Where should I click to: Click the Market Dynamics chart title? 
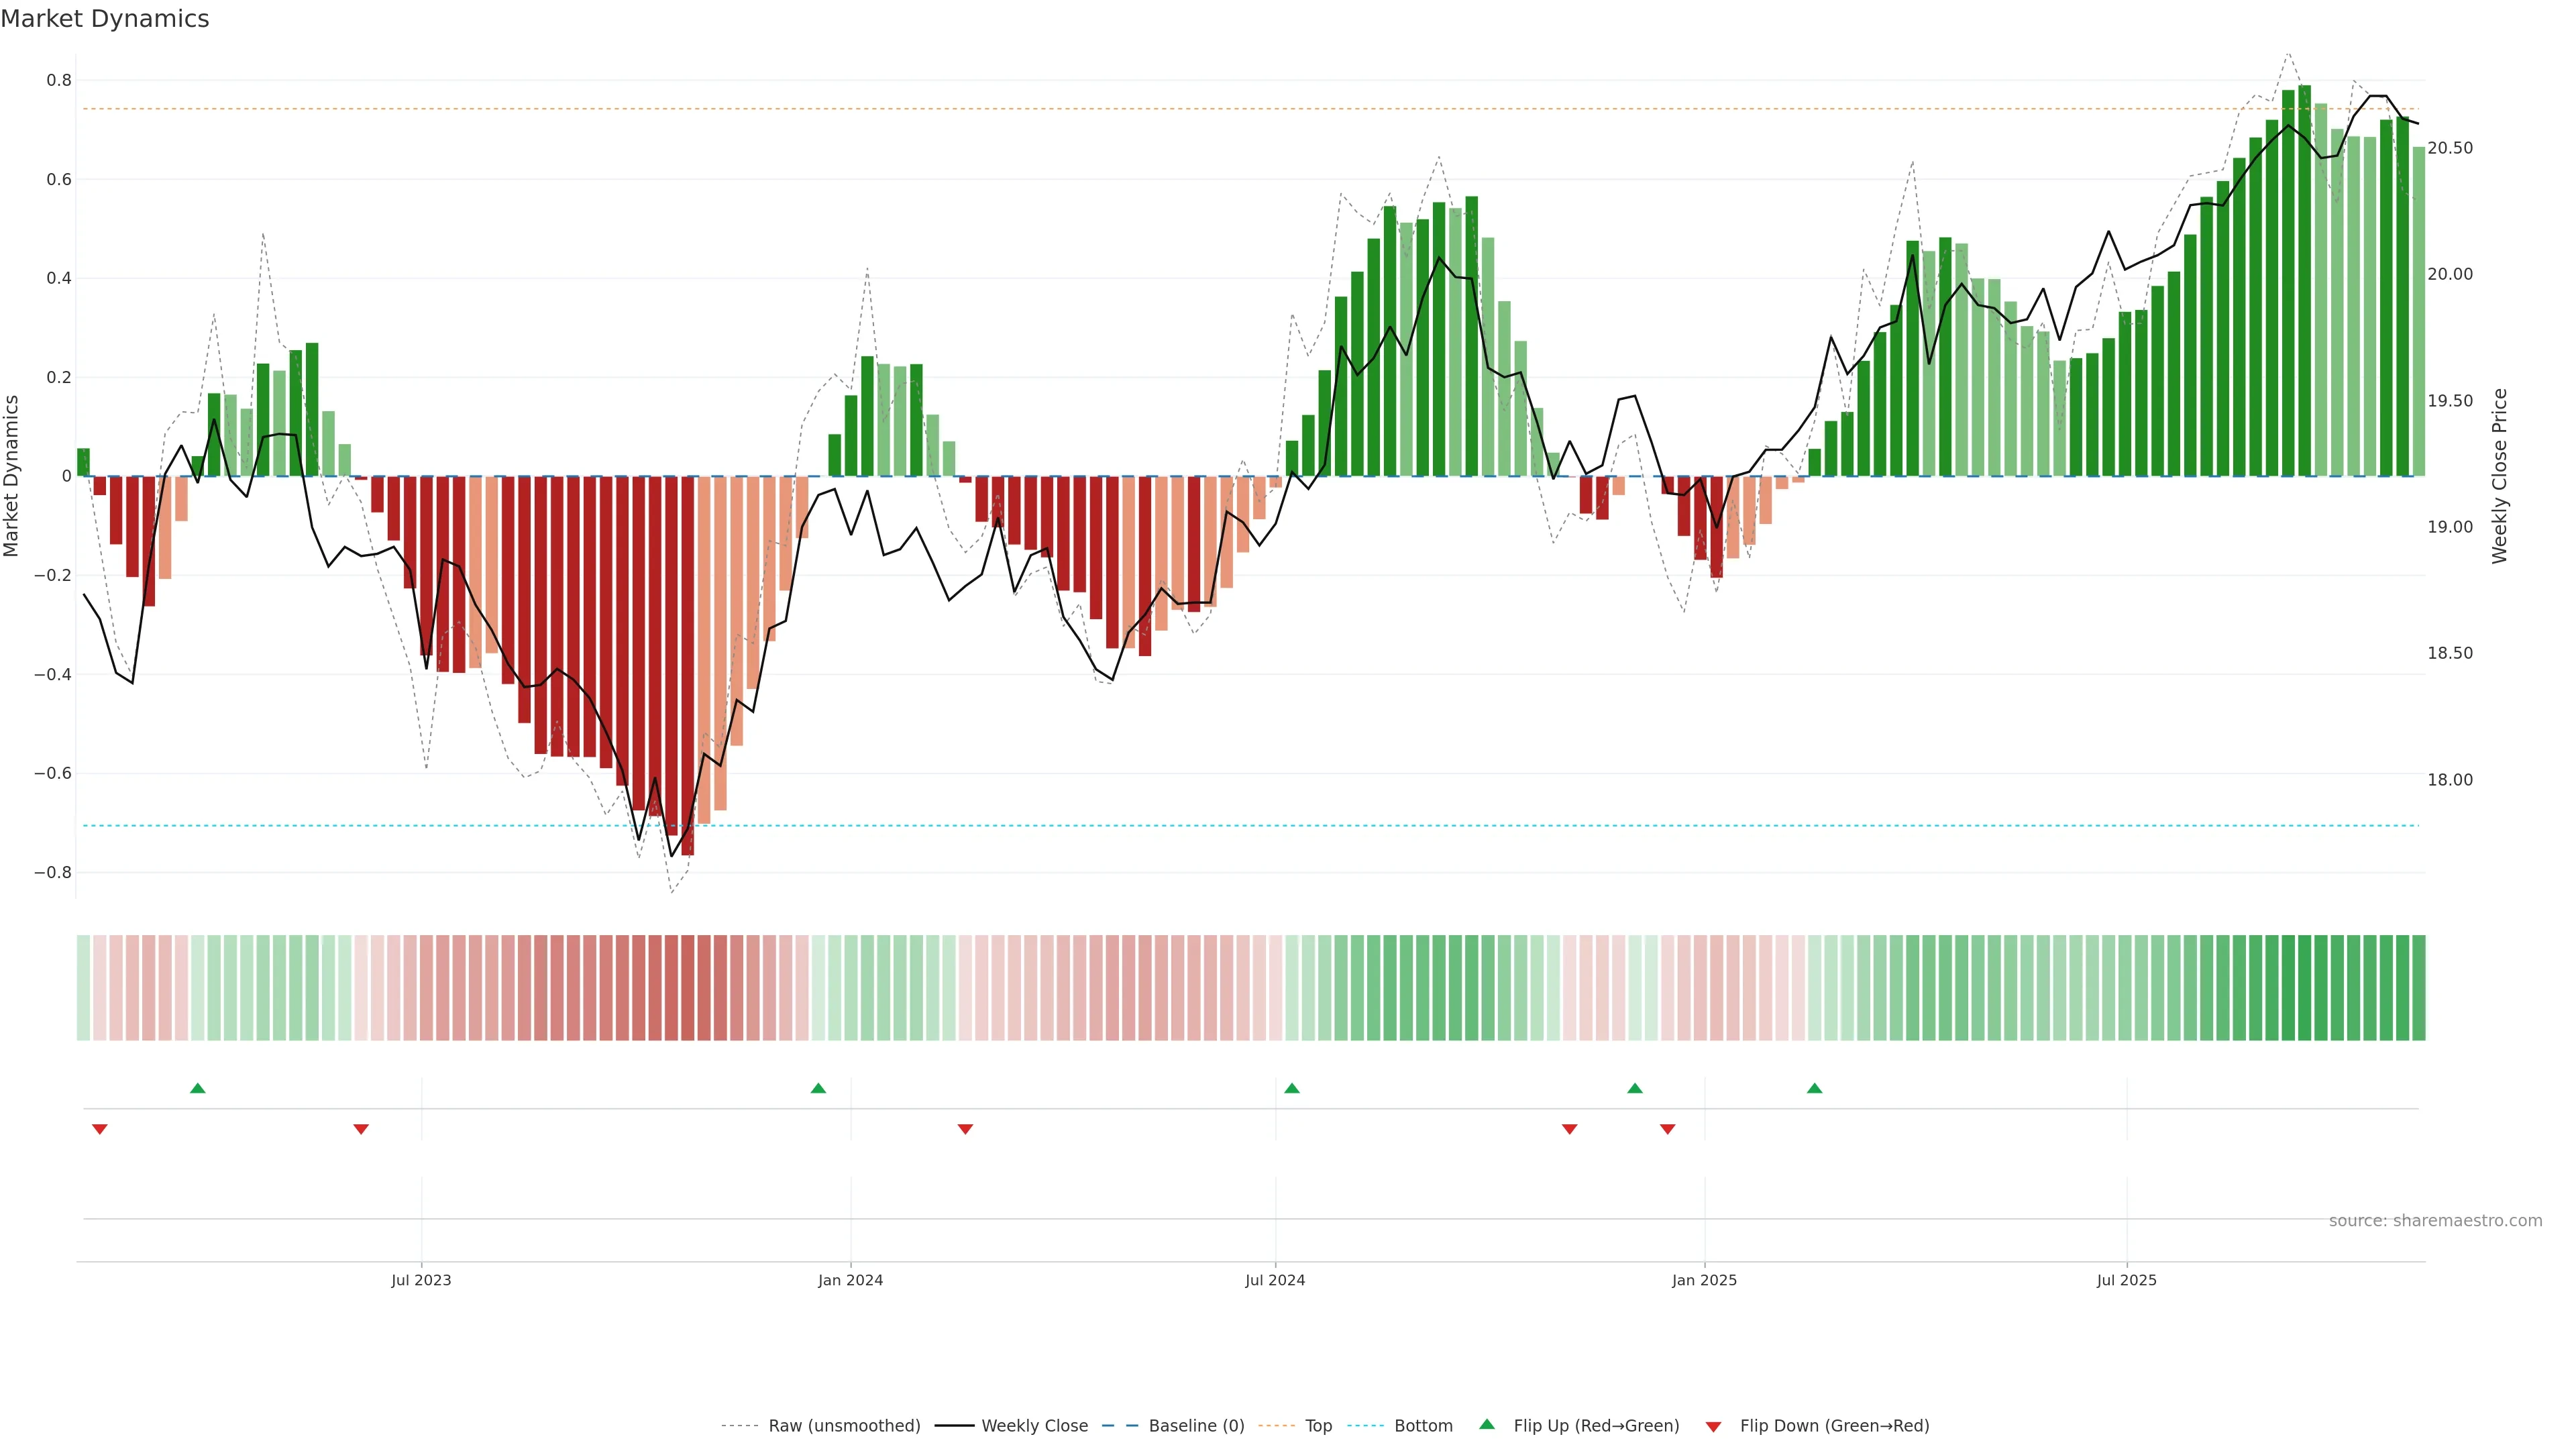pyautogui.click(x=105, y=19)
